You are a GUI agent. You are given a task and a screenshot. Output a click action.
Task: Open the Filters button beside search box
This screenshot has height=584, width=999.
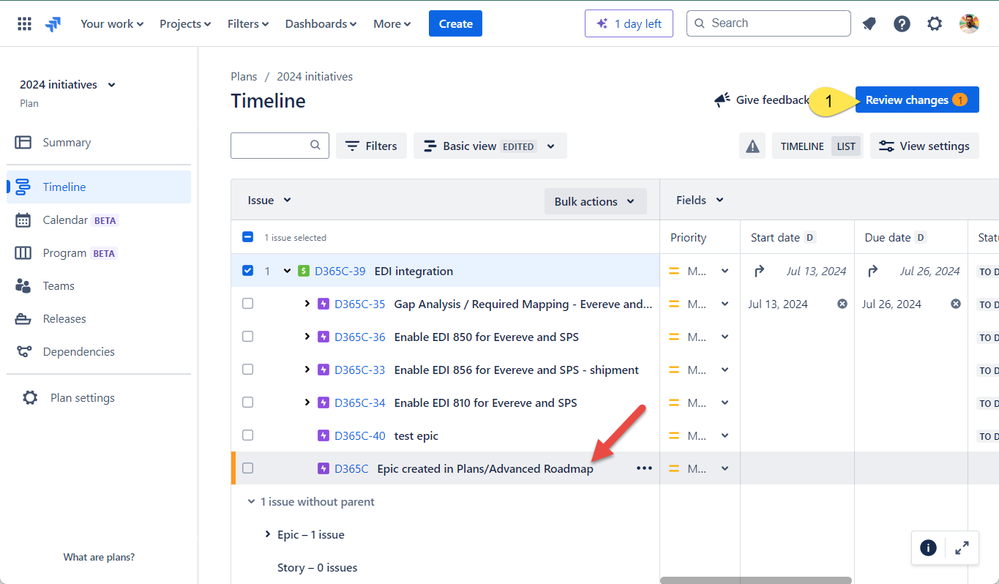tap(371, 146)
